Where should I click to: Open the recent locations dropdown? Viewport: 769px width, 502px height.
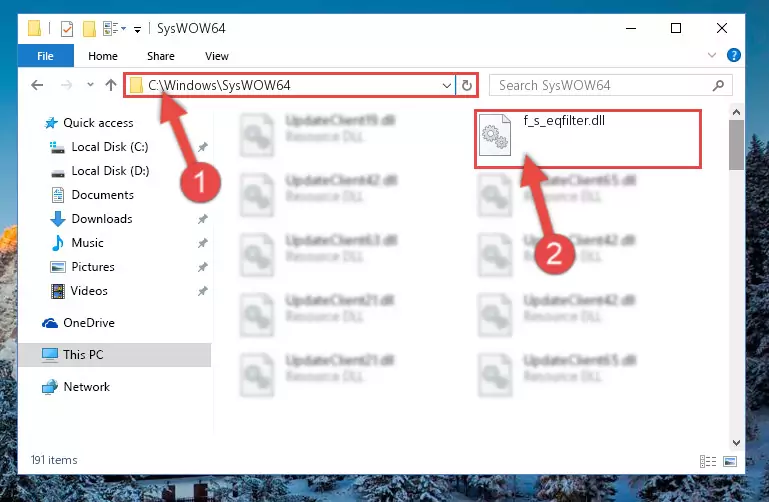90,85
